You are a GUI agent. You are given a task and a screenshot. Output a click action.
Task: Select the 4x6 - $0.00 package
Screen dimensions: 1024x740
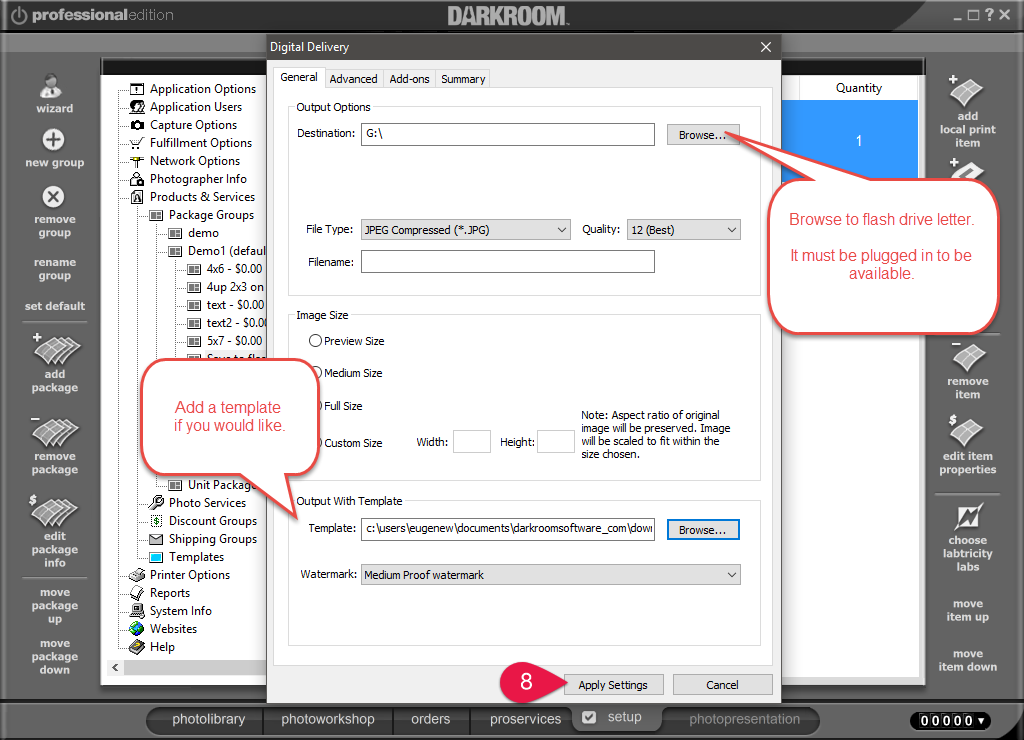(234, 268)
